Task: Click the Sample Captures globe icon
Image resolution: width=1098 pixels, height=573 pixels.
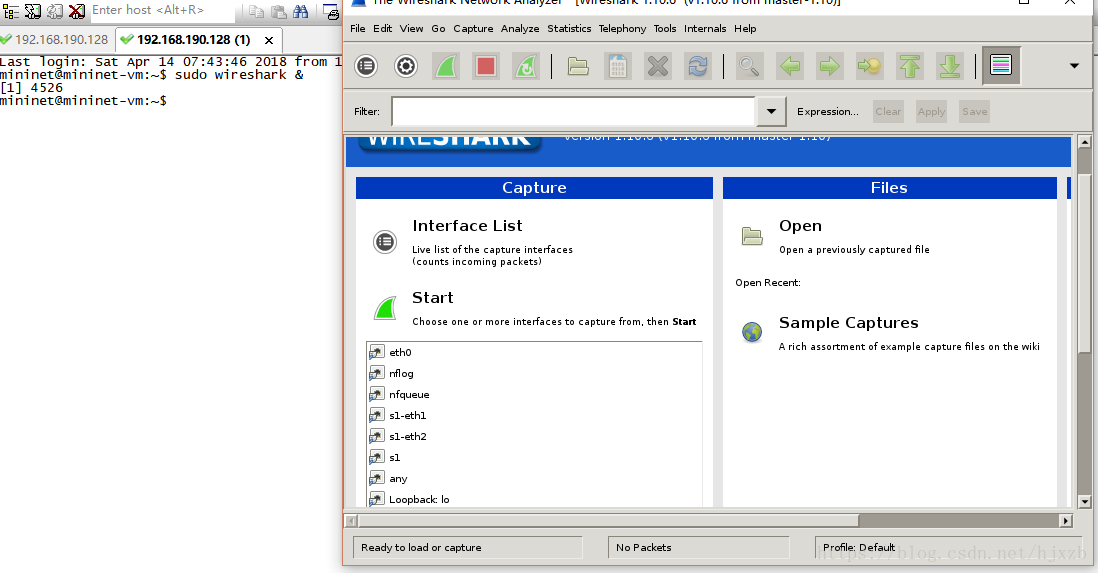Action: [752, 331]
